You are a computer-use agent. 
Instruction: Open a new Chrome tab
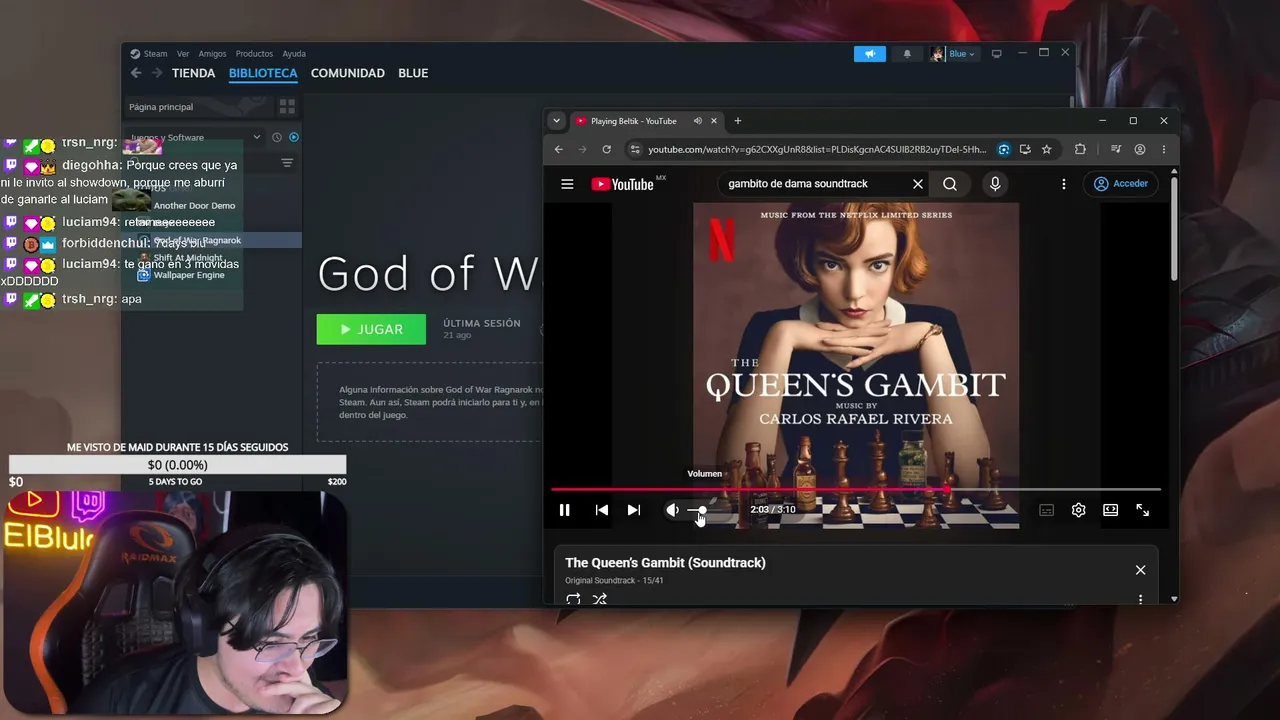point(738,121)
